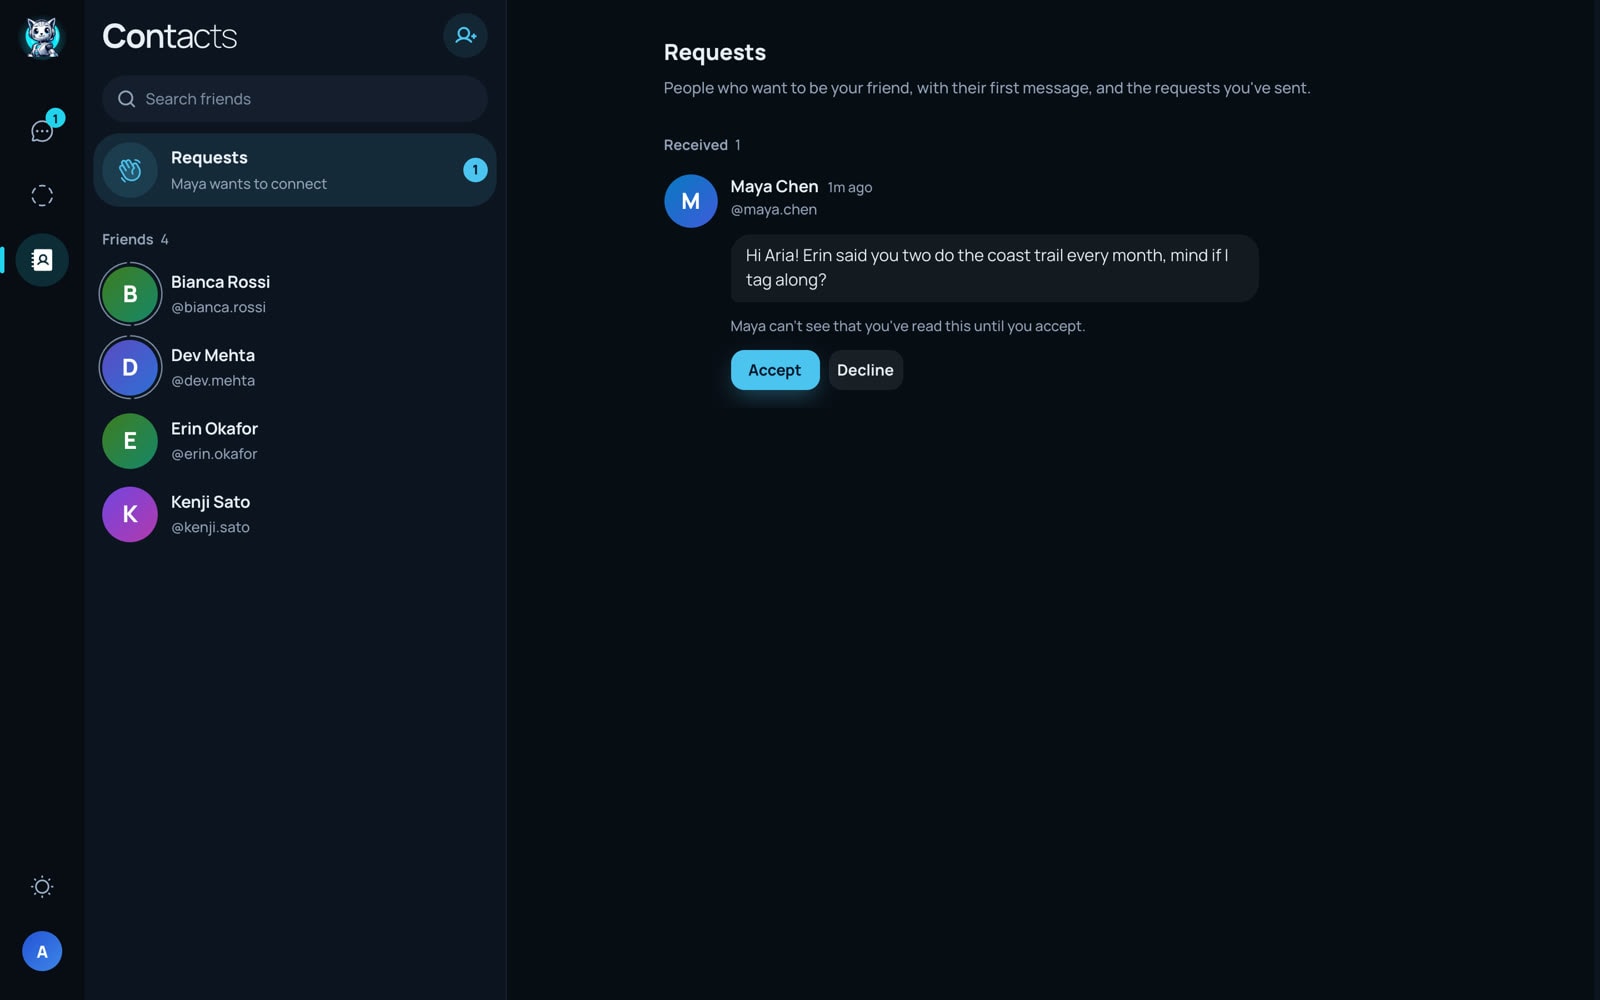Select Dev Mehta from friends
The width and height of the screenshot is (1600, 1000).
(x=295, y=368)
